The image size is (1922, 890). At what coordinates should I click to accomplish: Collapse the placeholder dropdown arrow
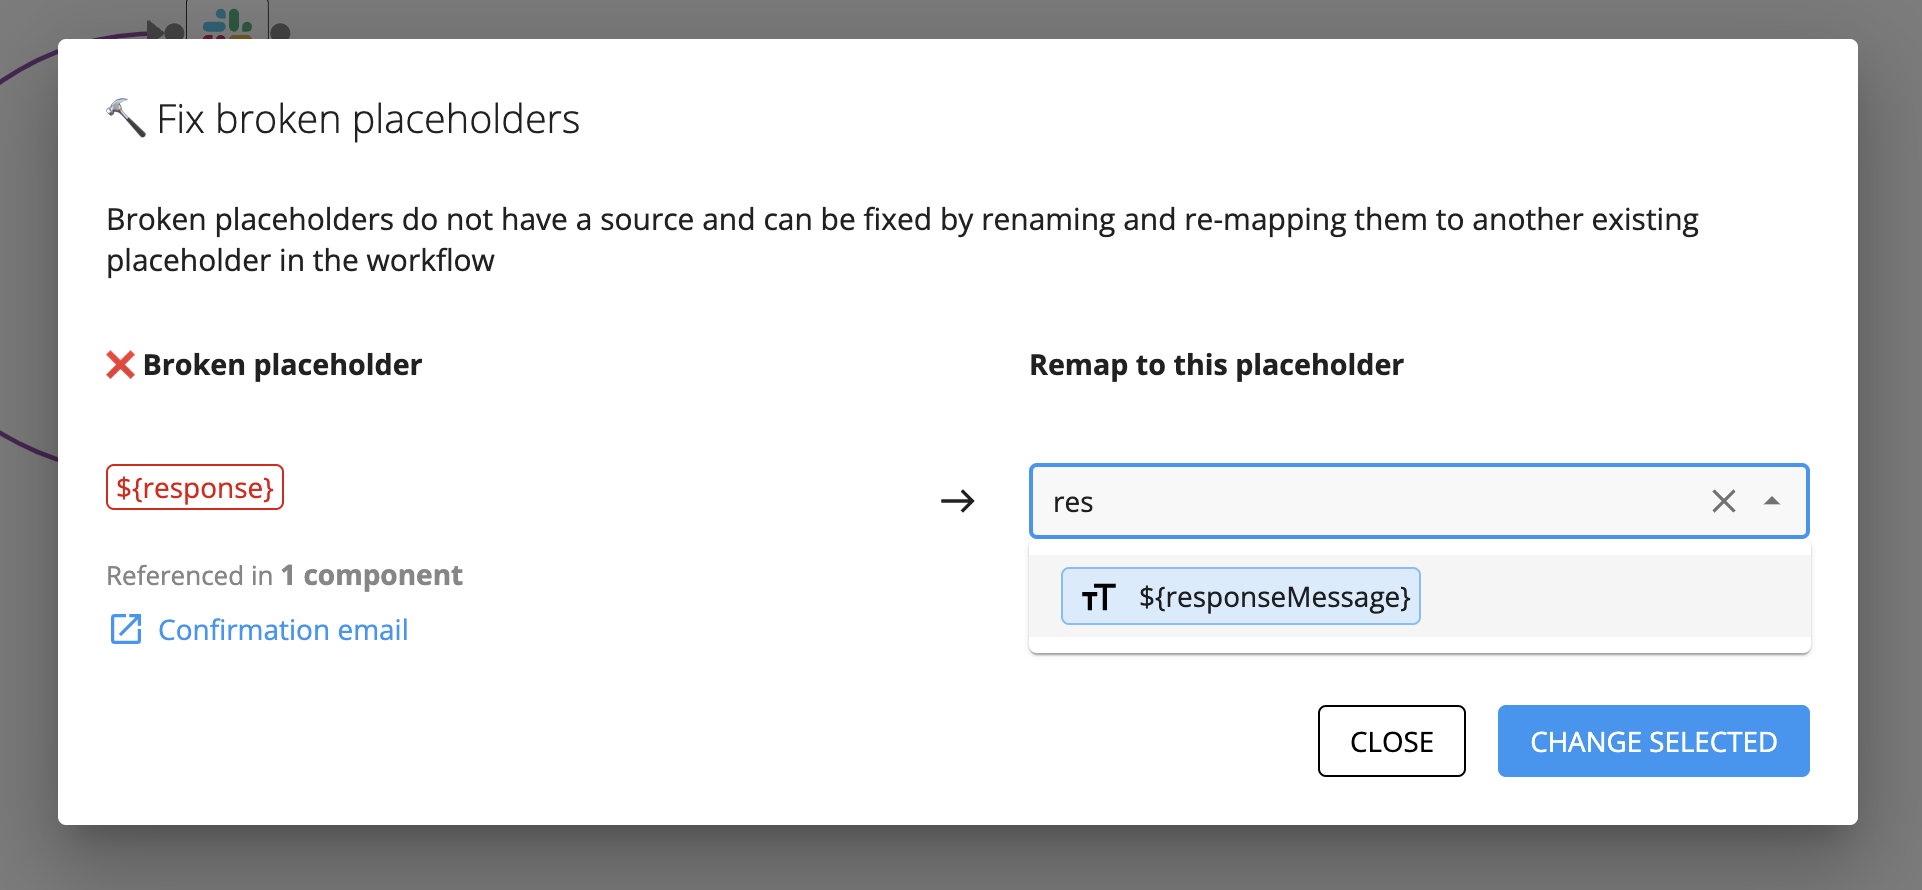tap(1772, 501)
